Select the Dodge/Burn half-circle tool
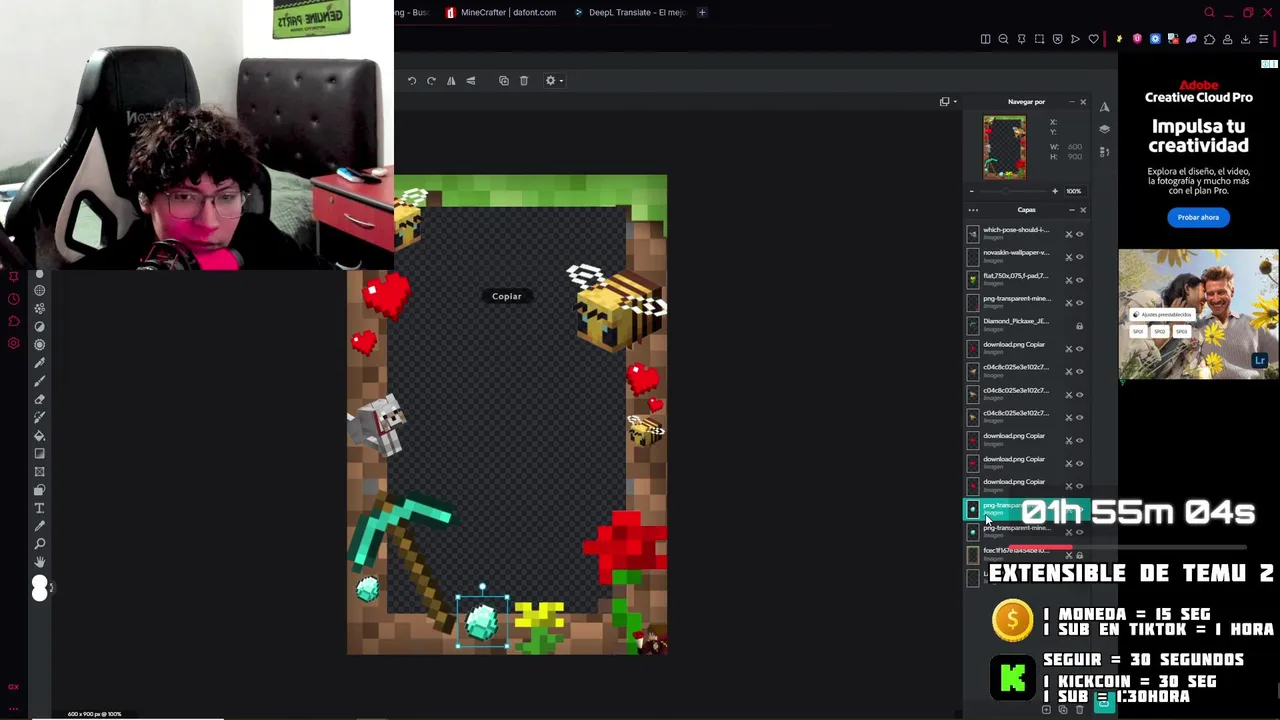The width and height of the screenshot is (1280, 720). click(x=40, y=327)
